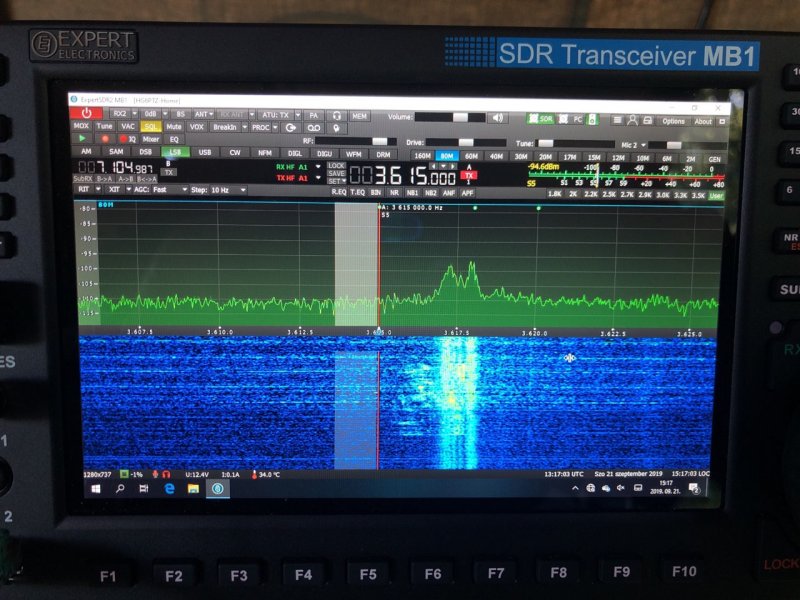800x600 pixels.
Task: Click the voice recorder tape icon
Action: click(313, 128)
